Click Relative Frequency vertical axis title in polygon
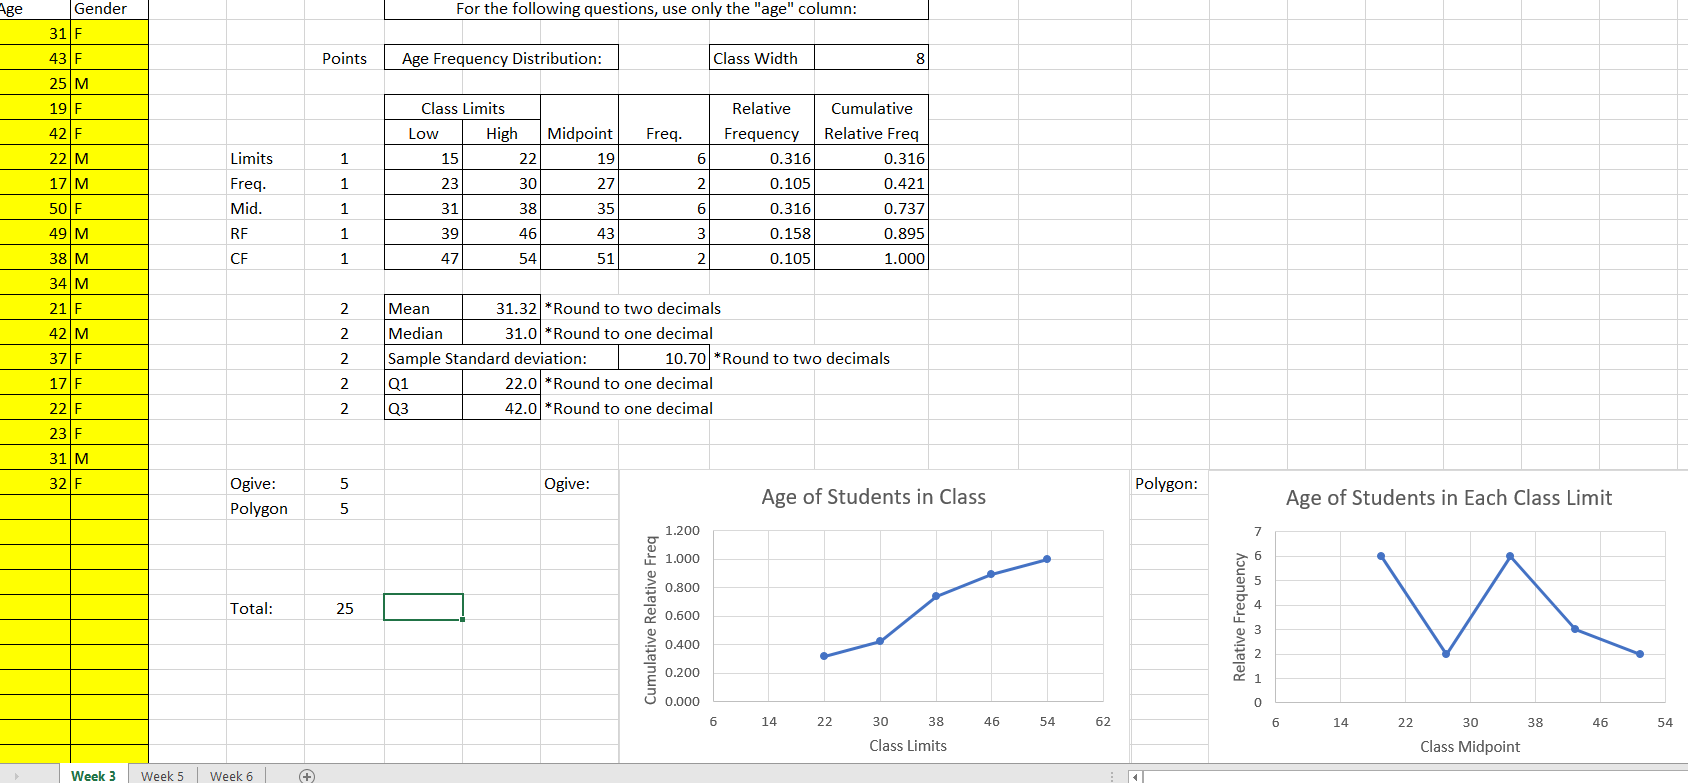The height and width of the screenshot is (783, 1688). [1239, 617]
